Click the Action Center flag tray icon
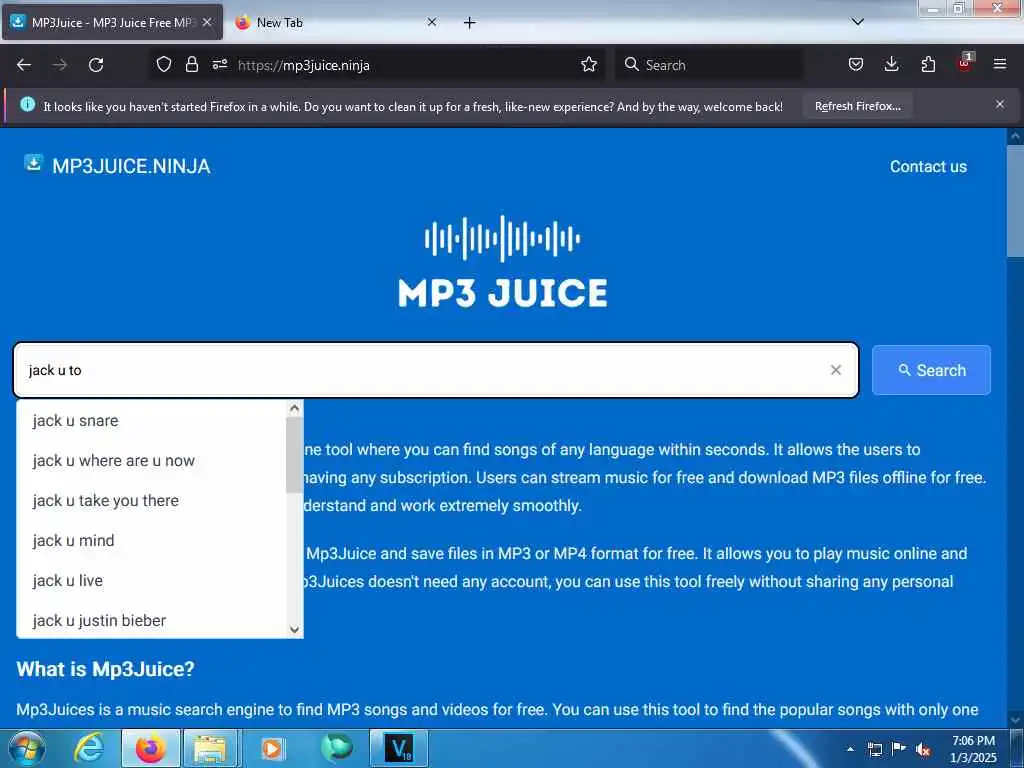 899,749
